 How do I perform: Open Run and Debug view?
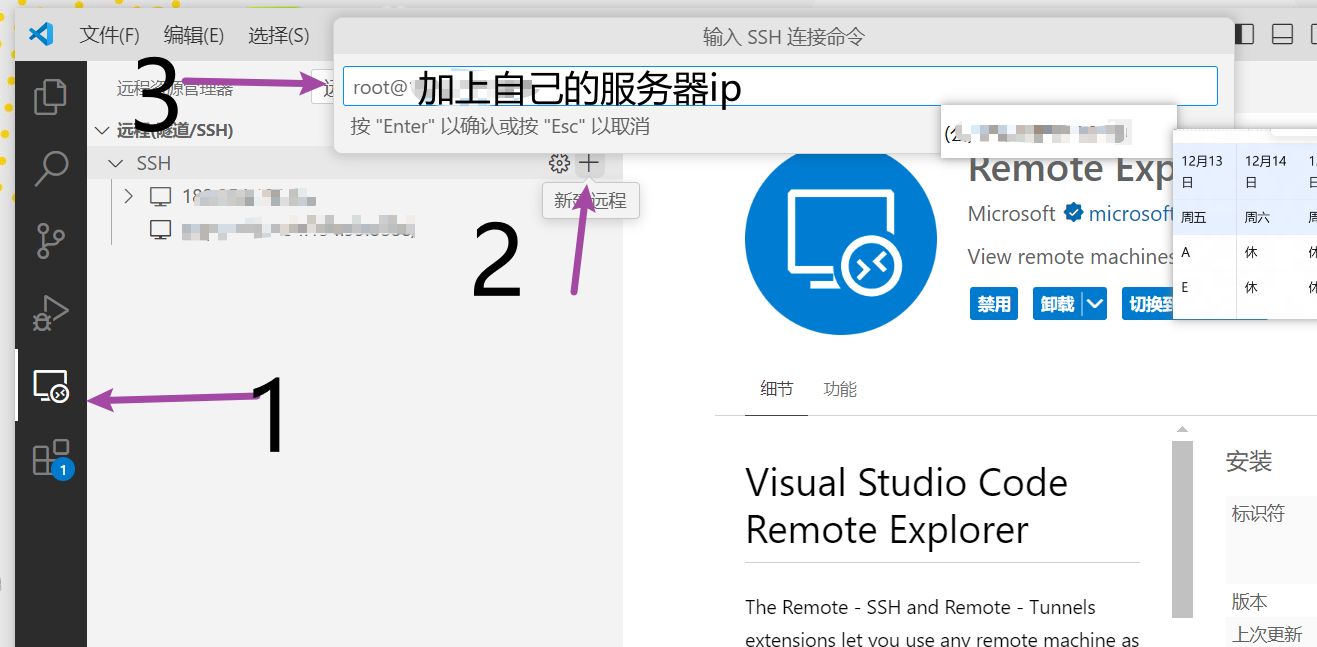pos(51,313)
